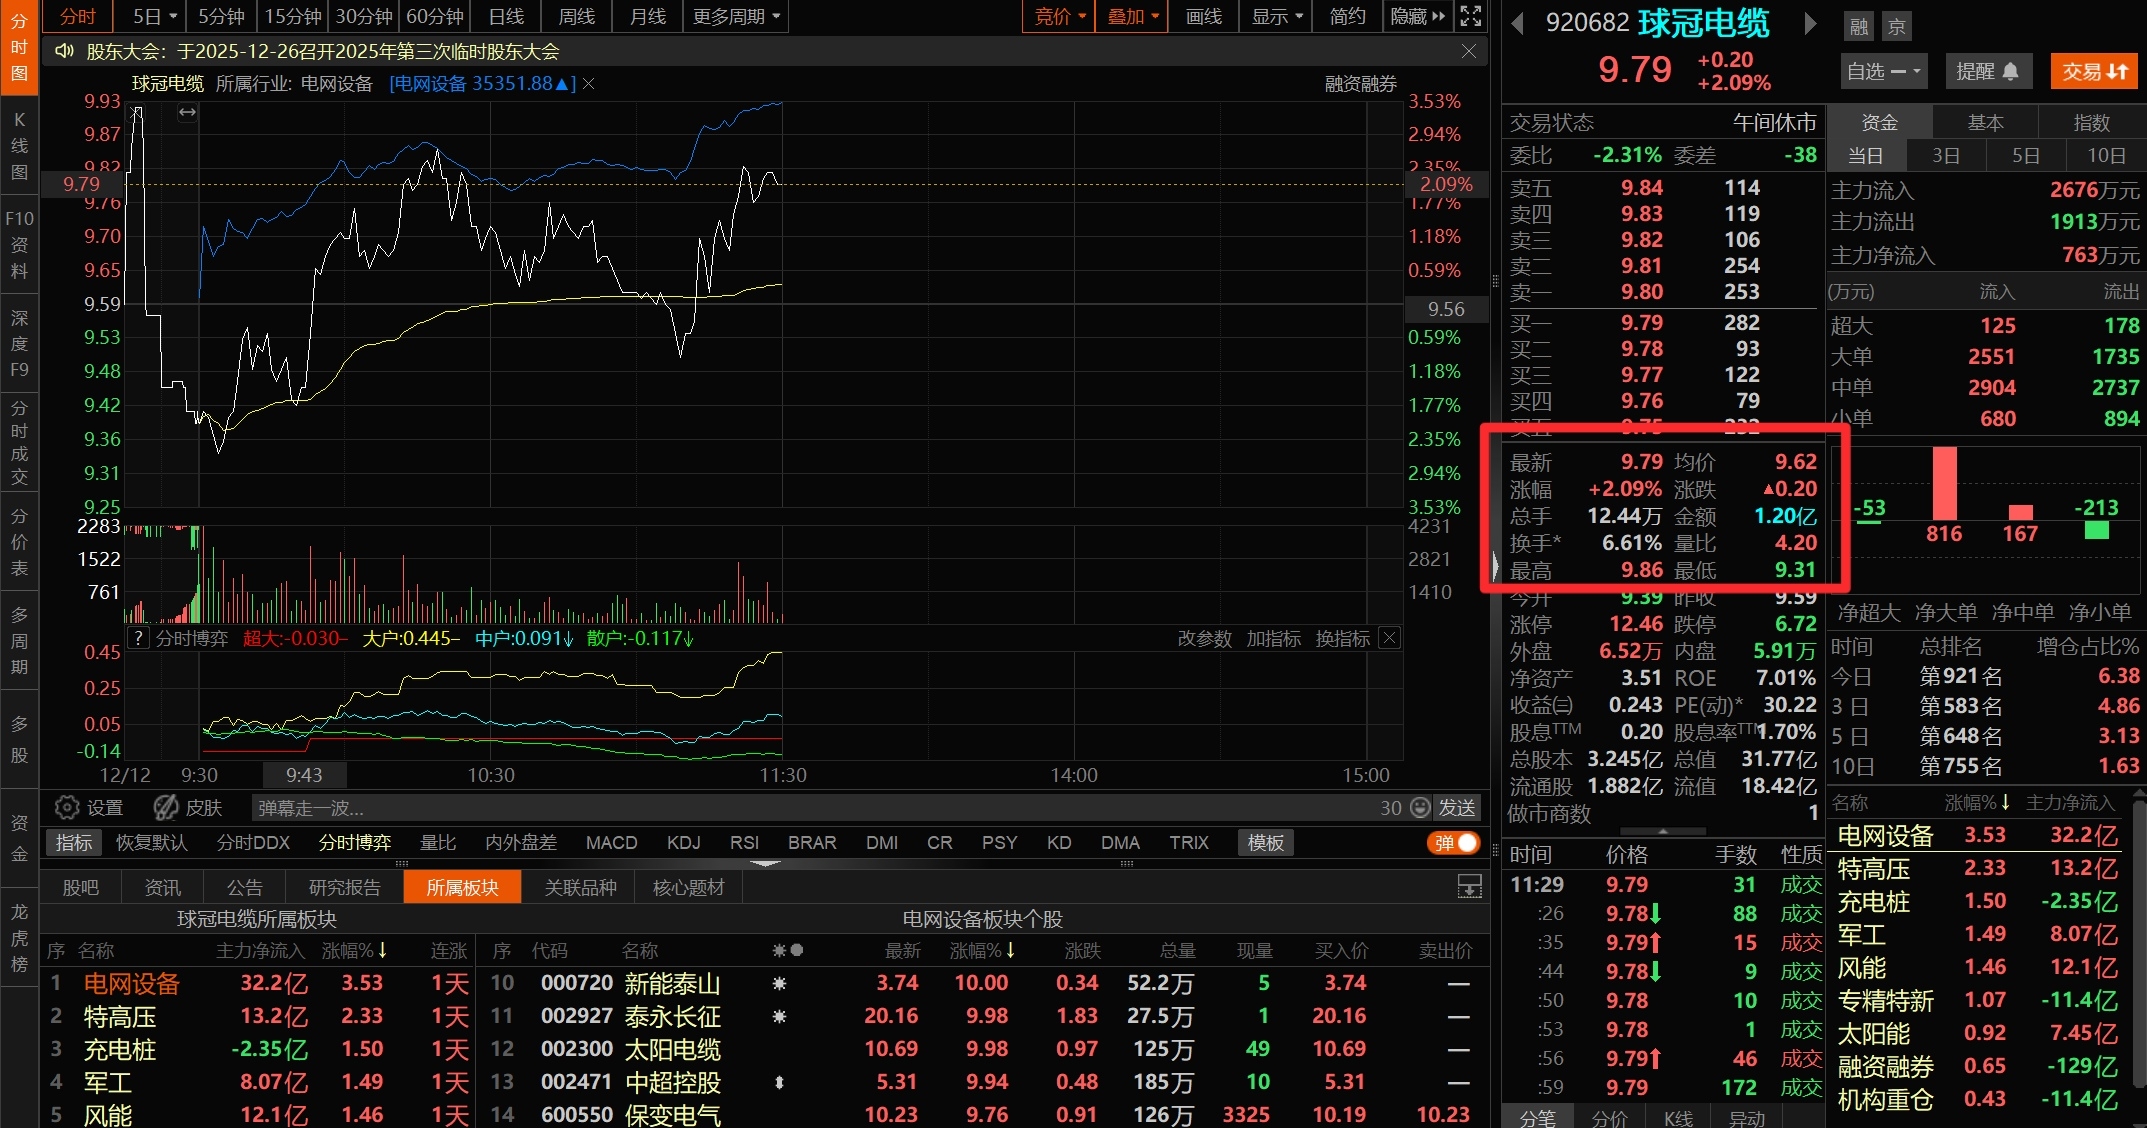2147x1128 pixels.
Task: Click the orange 交易 button
Action: pos(2094,71)
